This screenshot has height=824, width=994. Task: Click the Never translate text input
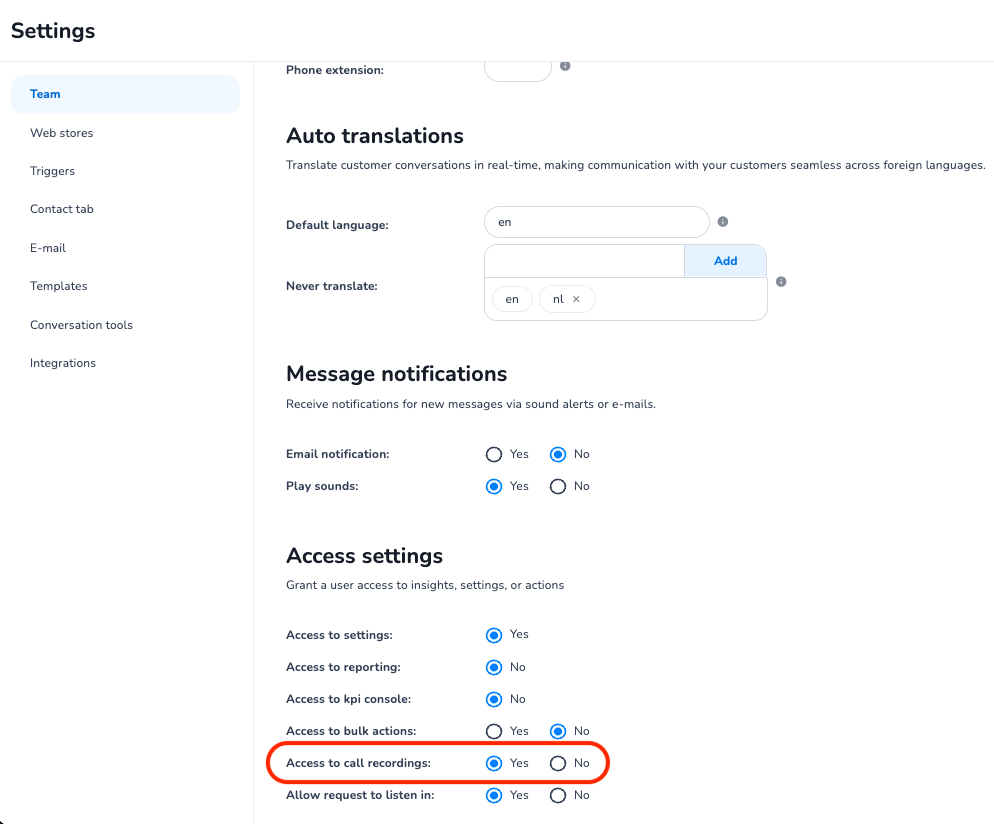[584, 261]
